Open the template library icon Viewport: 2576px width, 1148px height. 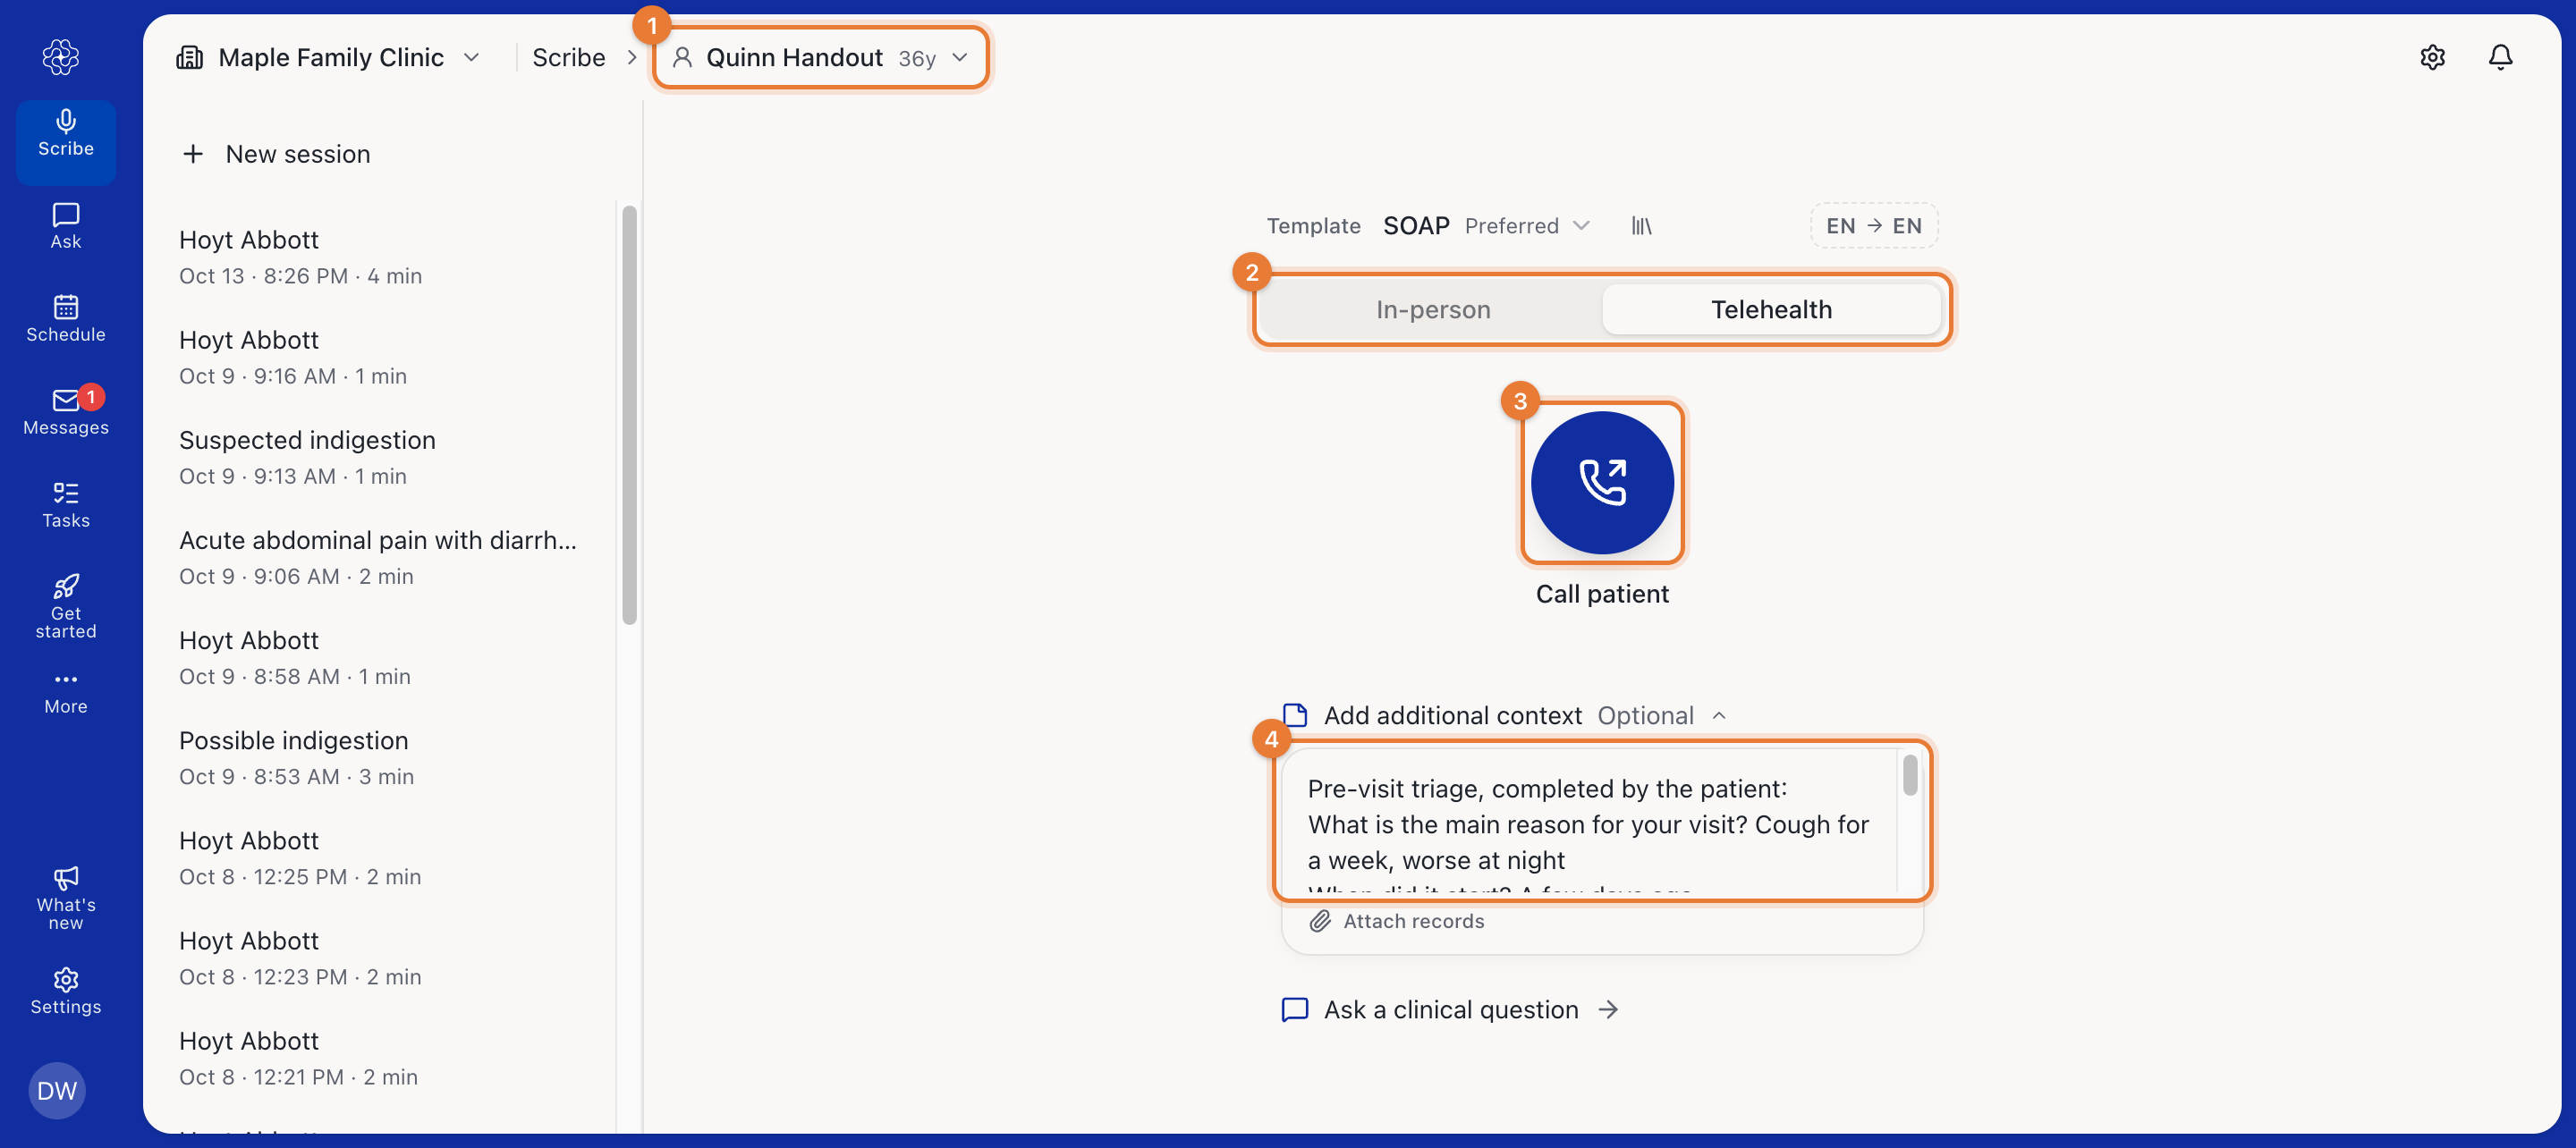pyautogui.click(x=1642, y=226)
